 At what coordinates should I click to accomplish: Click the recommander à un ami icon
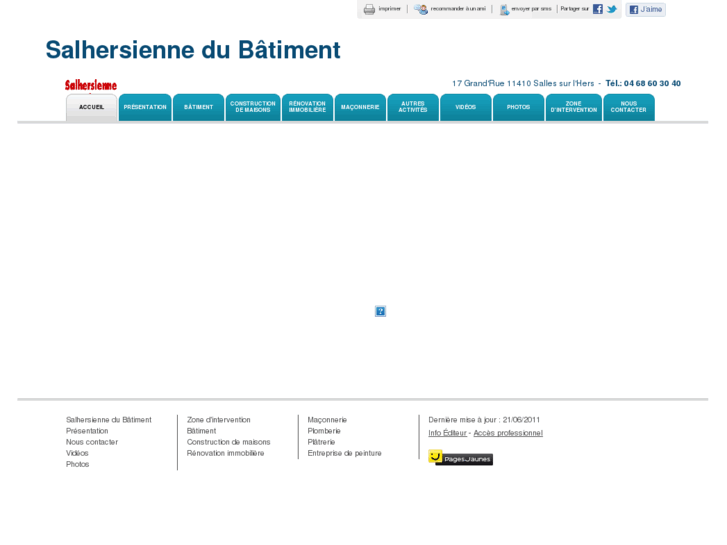(x=421, y=9)
